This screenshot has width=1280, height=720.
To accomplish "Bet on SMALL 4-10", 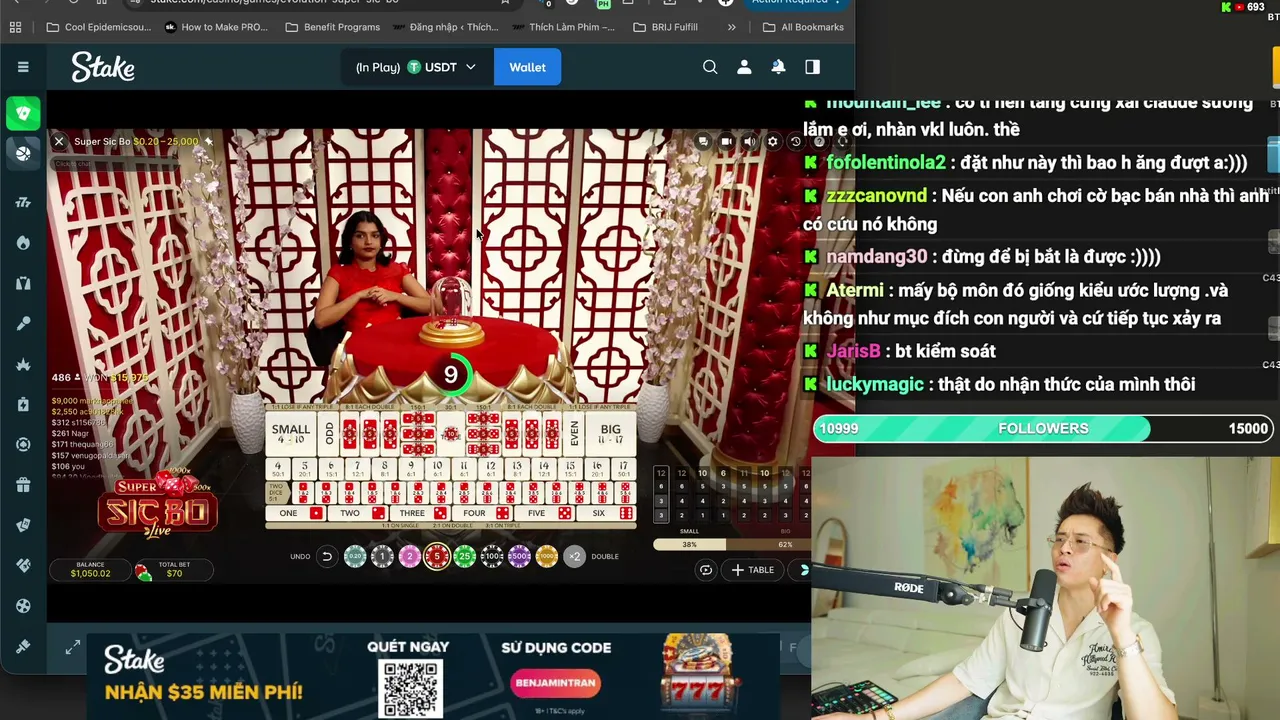I will point(291,434).
